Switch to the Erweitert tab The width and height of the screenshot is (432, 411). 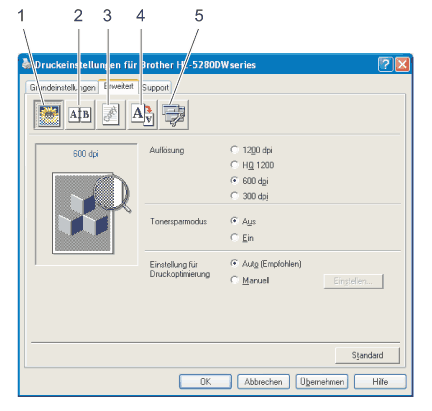point(118,86)
